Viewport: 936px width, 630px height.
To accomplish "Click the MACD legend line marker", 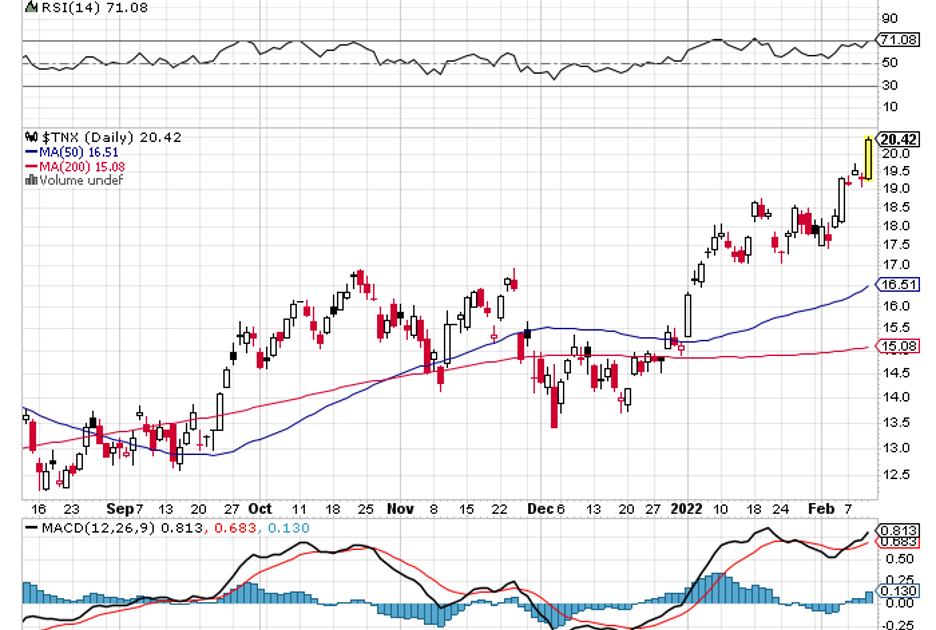I will click(x=30, y=527).
